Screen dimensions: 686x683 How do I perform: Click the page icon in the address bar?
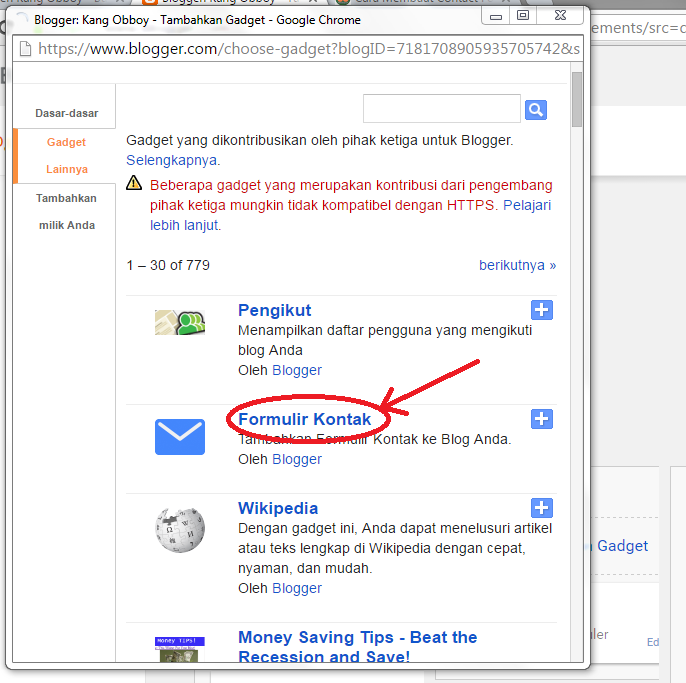coord(25,49)
